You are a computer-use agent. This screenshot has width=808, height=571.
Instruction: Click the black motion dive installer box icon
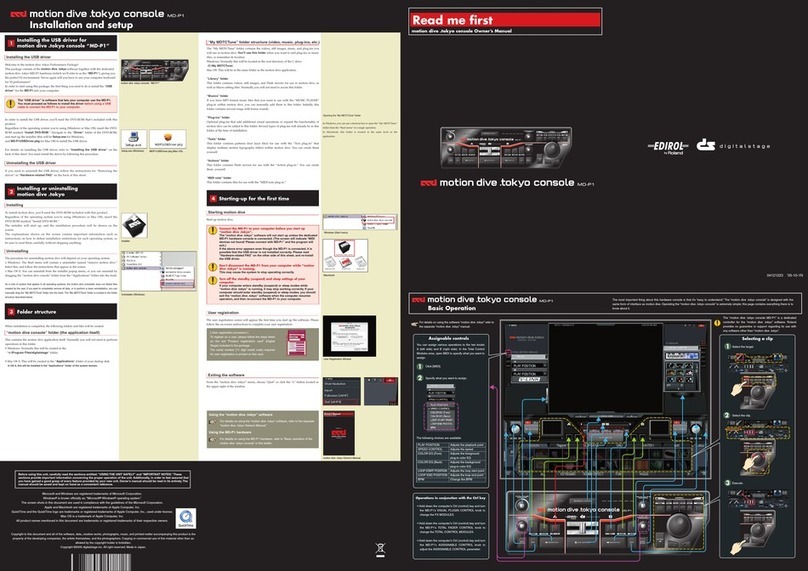(x=134, y=225)
